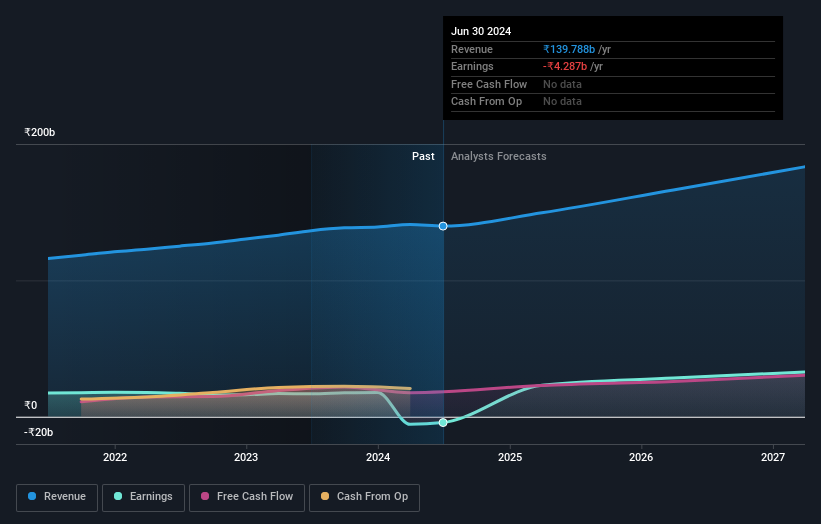Toggle the Revenue legend button
The image size is (821, 524).
57,497
